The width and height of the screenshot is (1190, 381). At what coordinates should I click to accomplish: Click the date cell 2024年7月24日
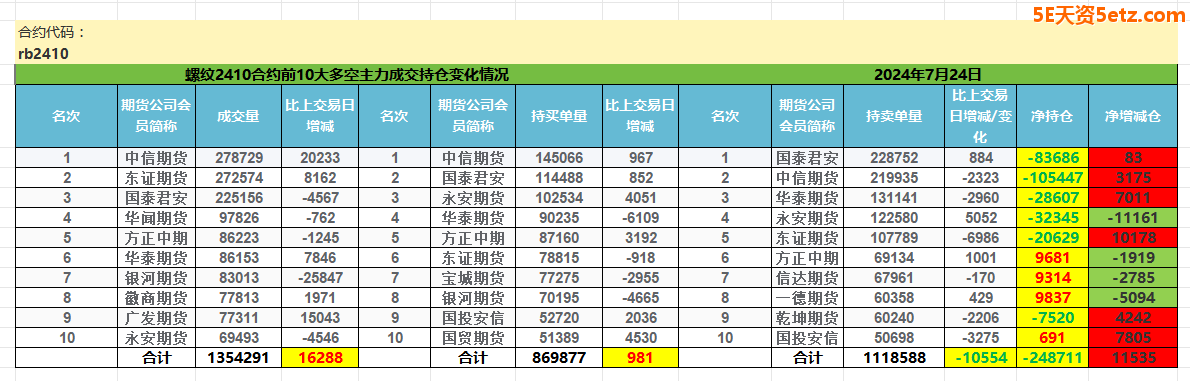(x=927, y=74)
